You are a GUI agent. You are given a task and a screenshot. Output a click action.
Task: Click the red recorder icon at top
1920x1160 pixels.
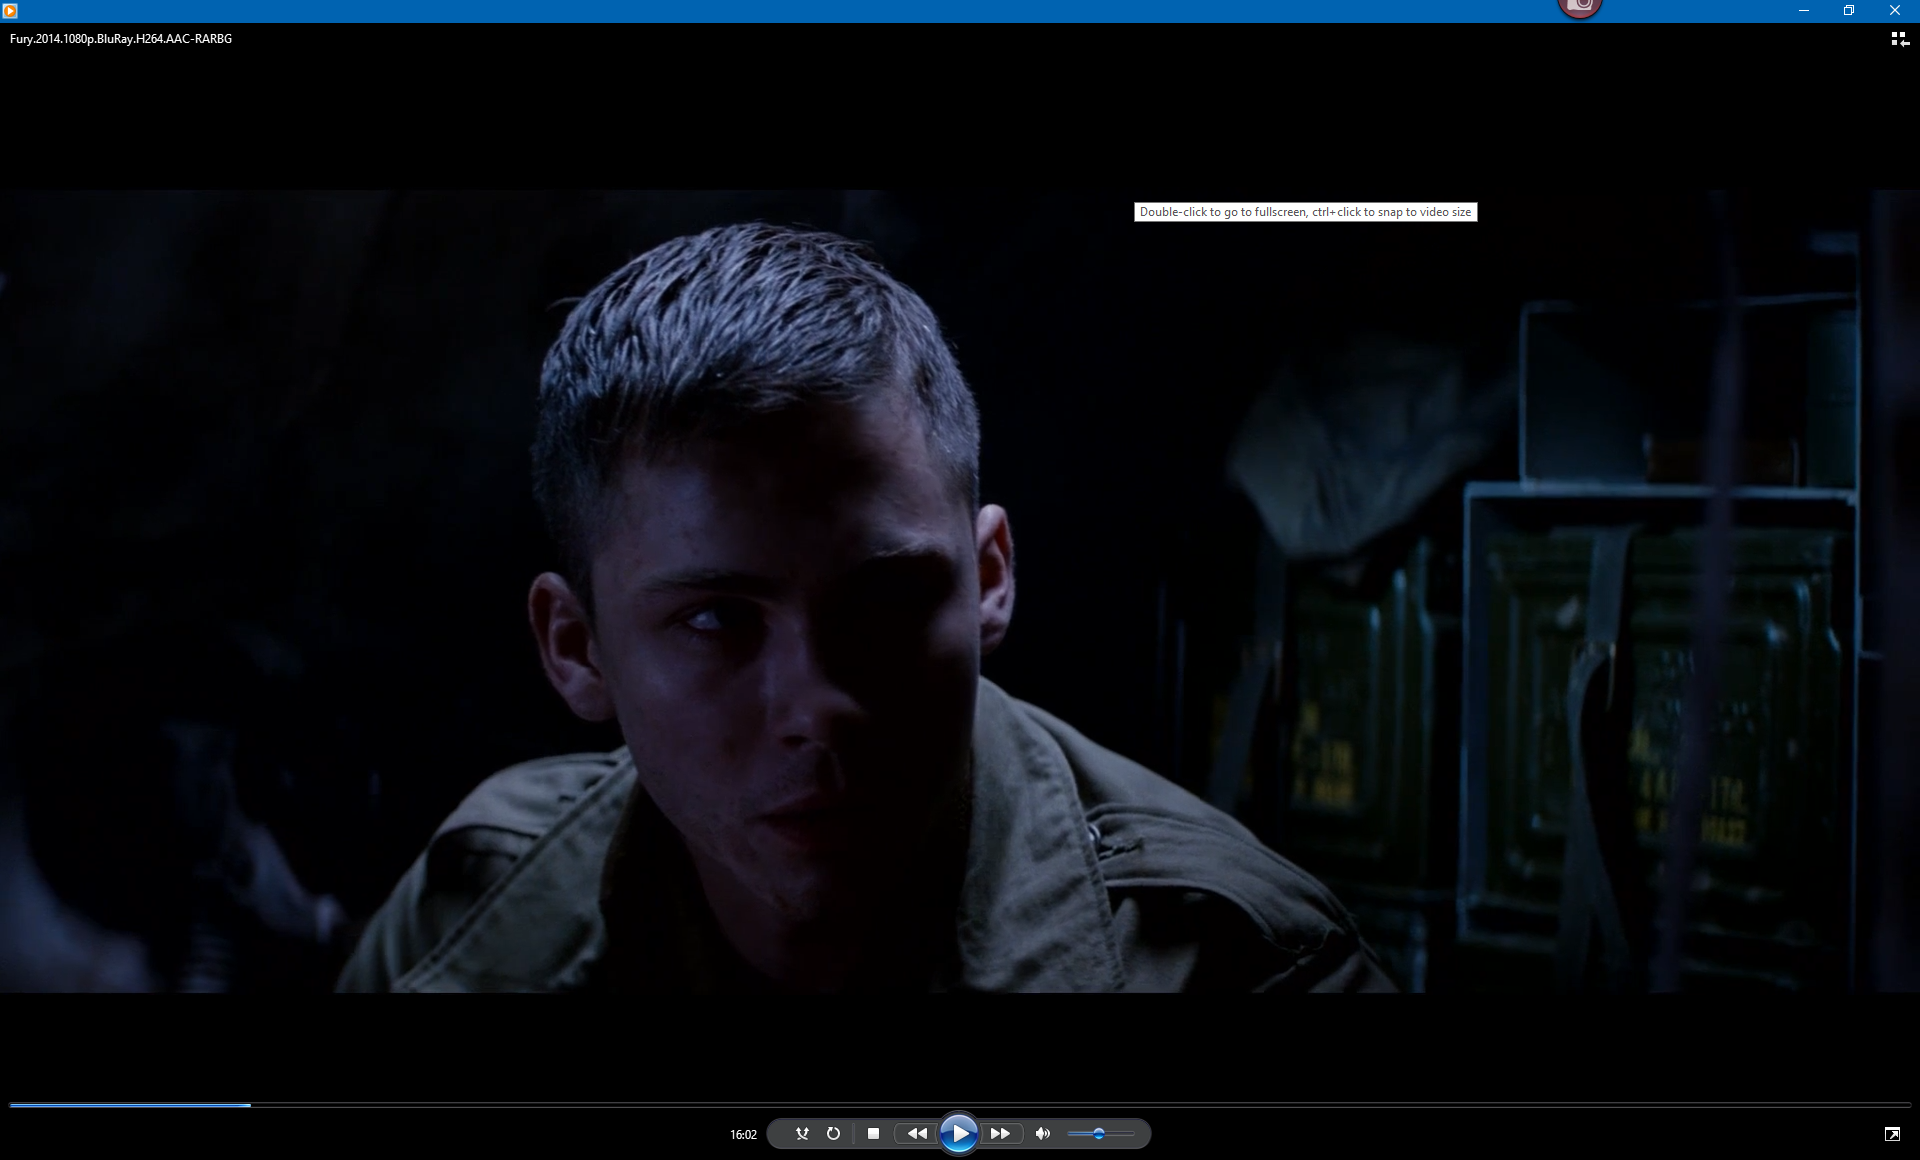pos(1580,7)
